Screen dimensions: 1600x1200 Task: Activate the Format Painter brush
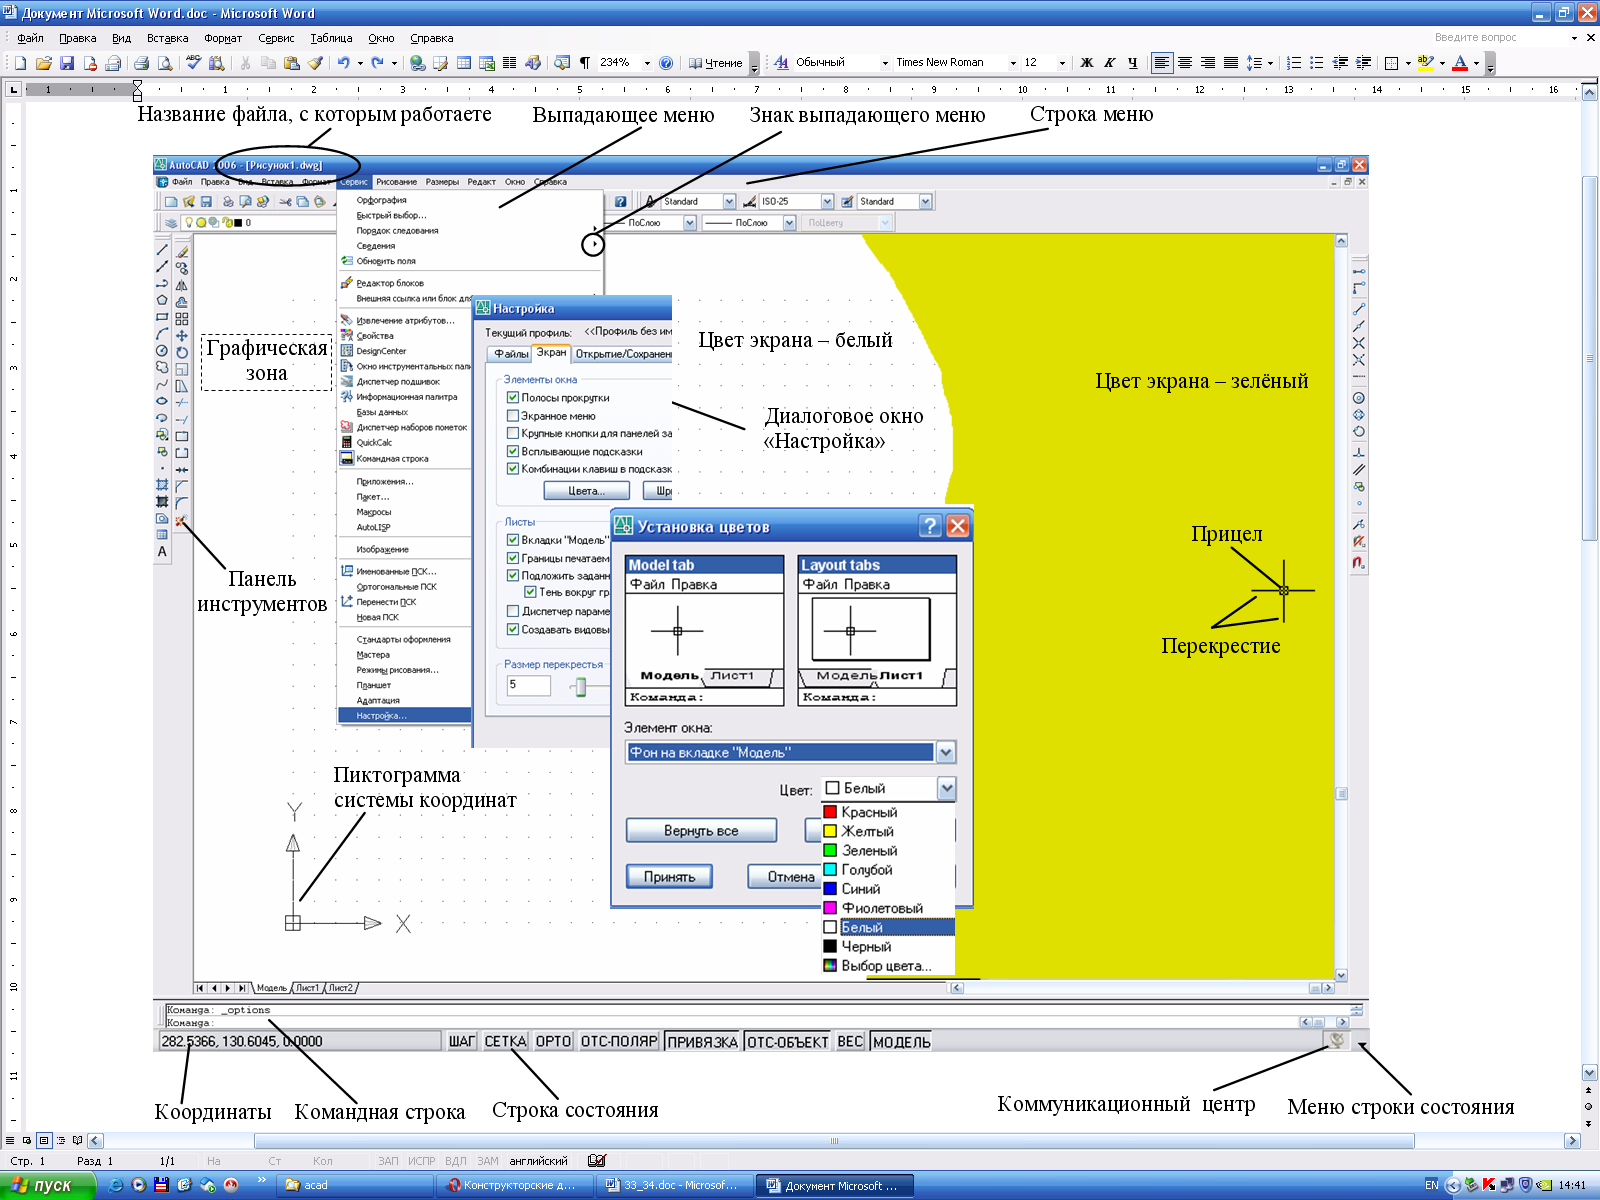coord(315,63)
